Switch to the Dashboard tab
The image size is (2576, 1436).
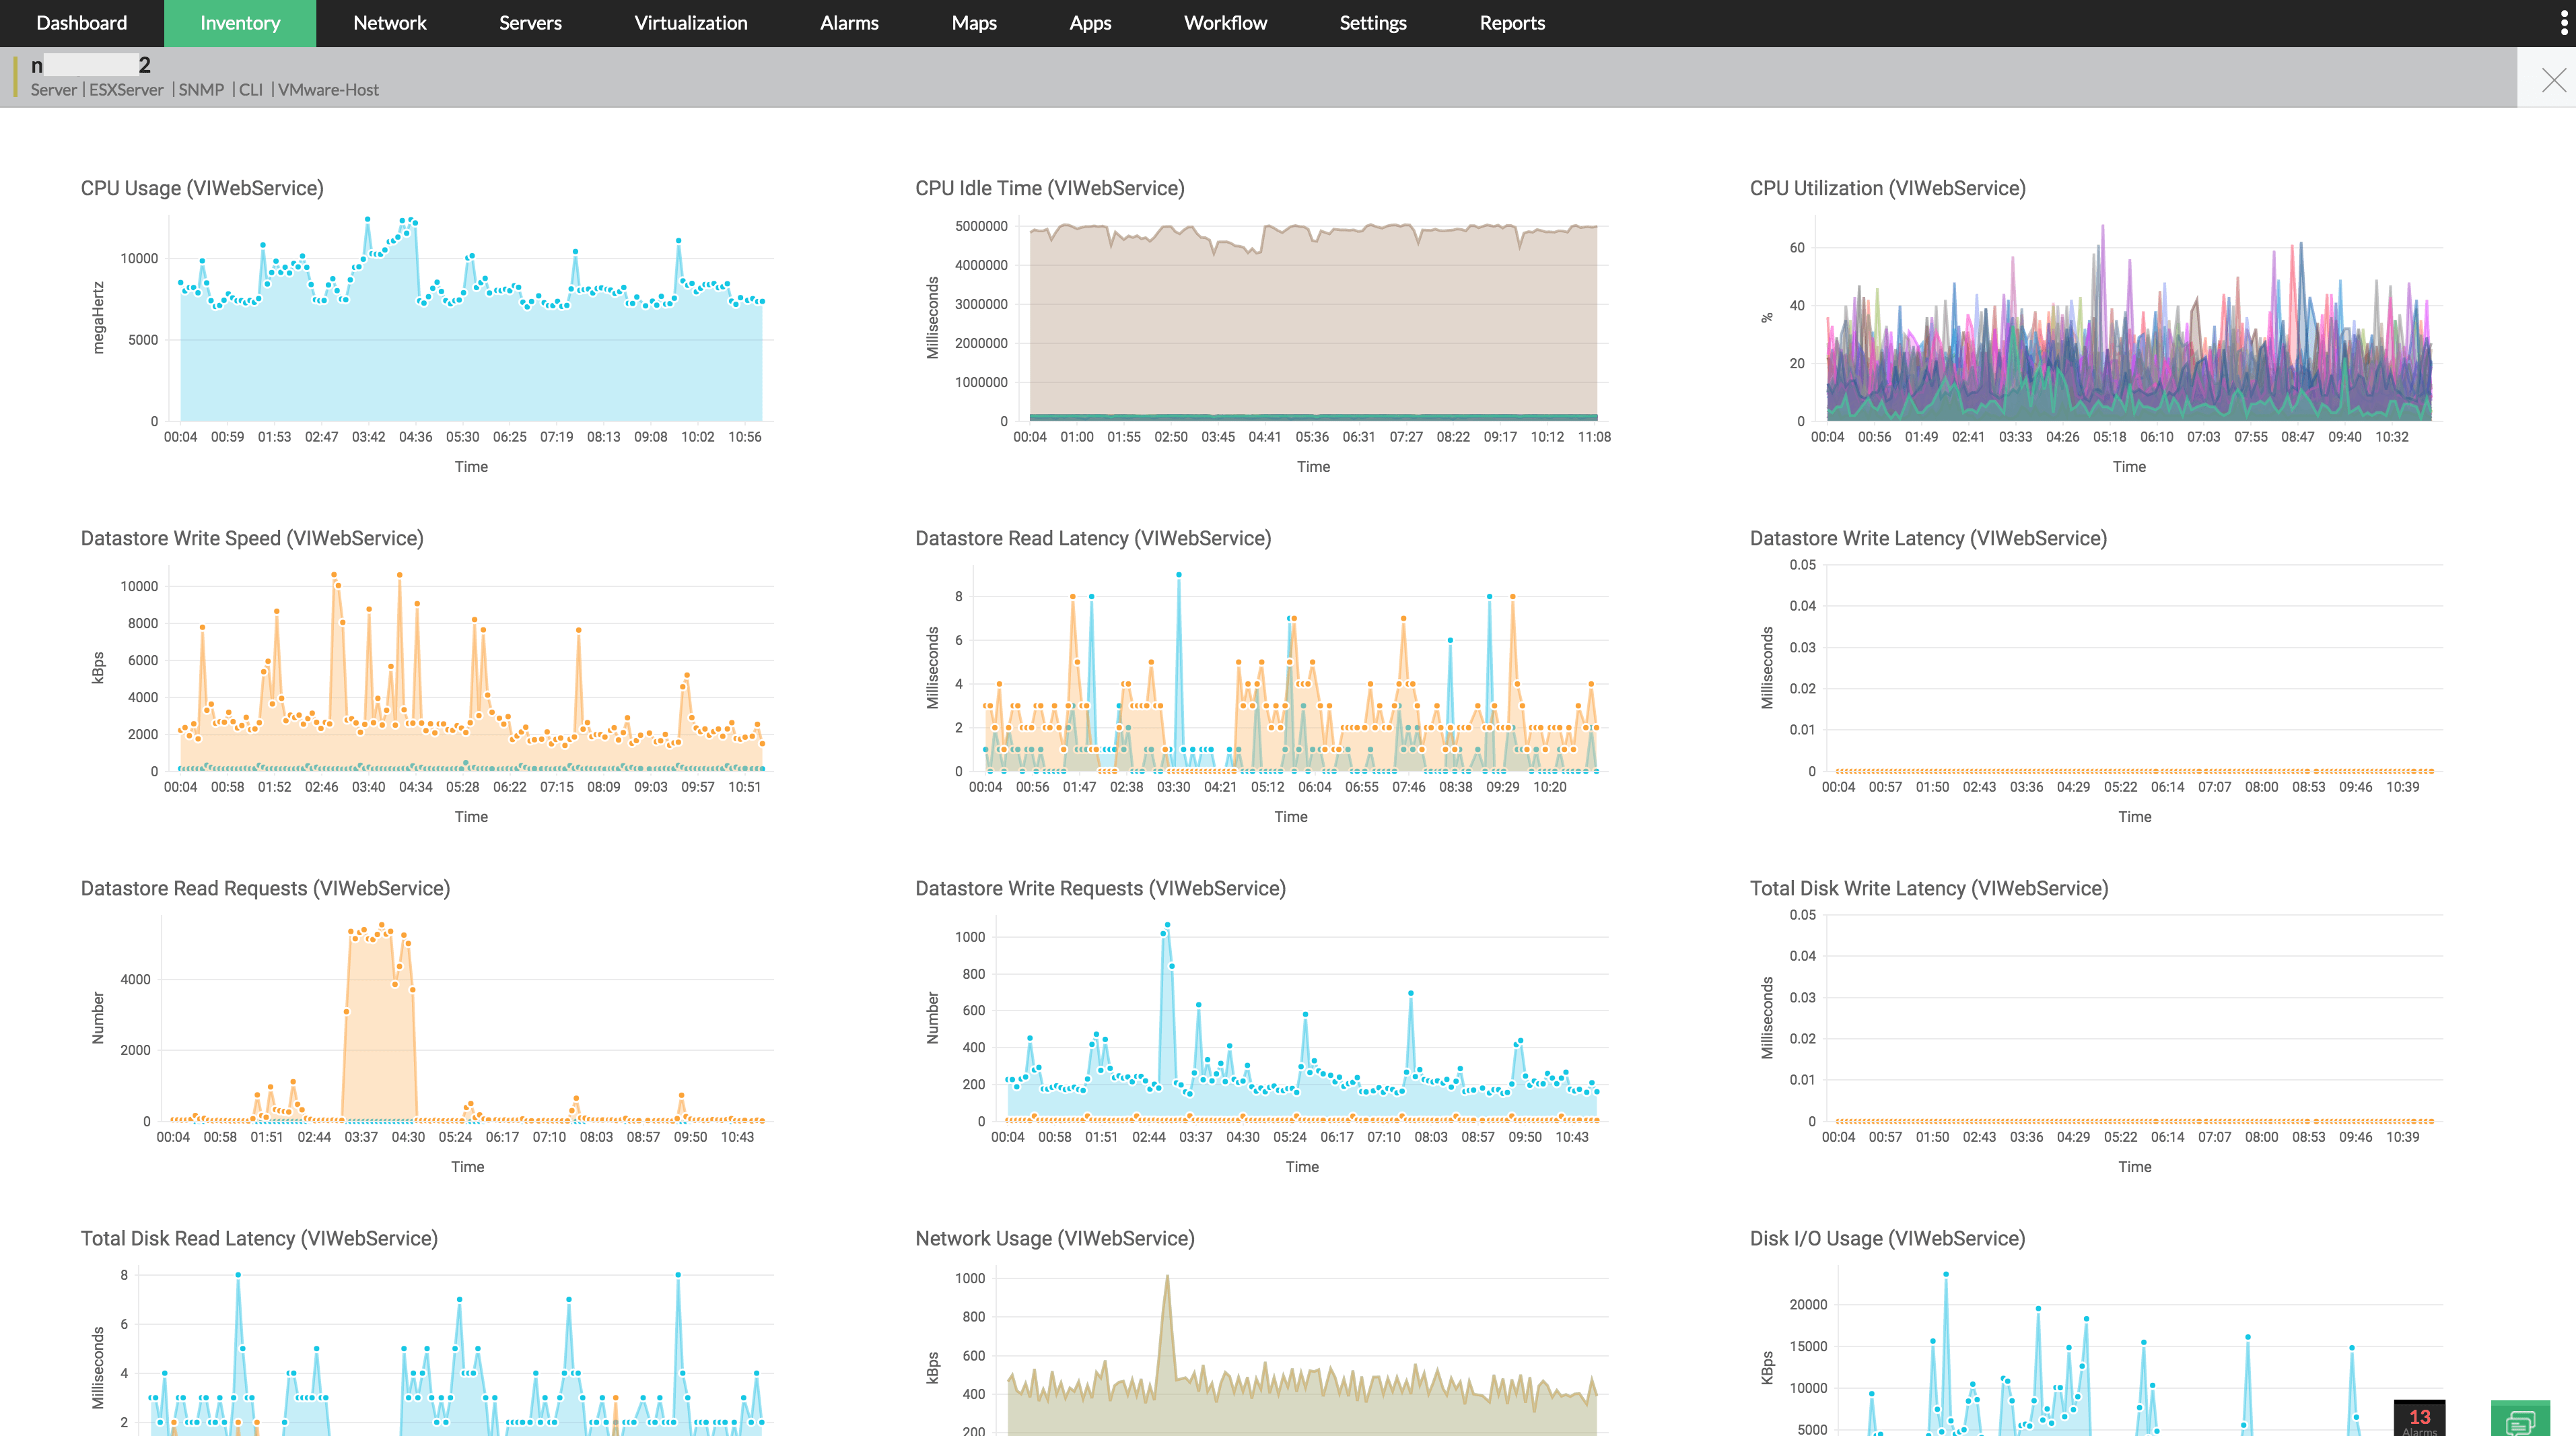tap(80, 22)
